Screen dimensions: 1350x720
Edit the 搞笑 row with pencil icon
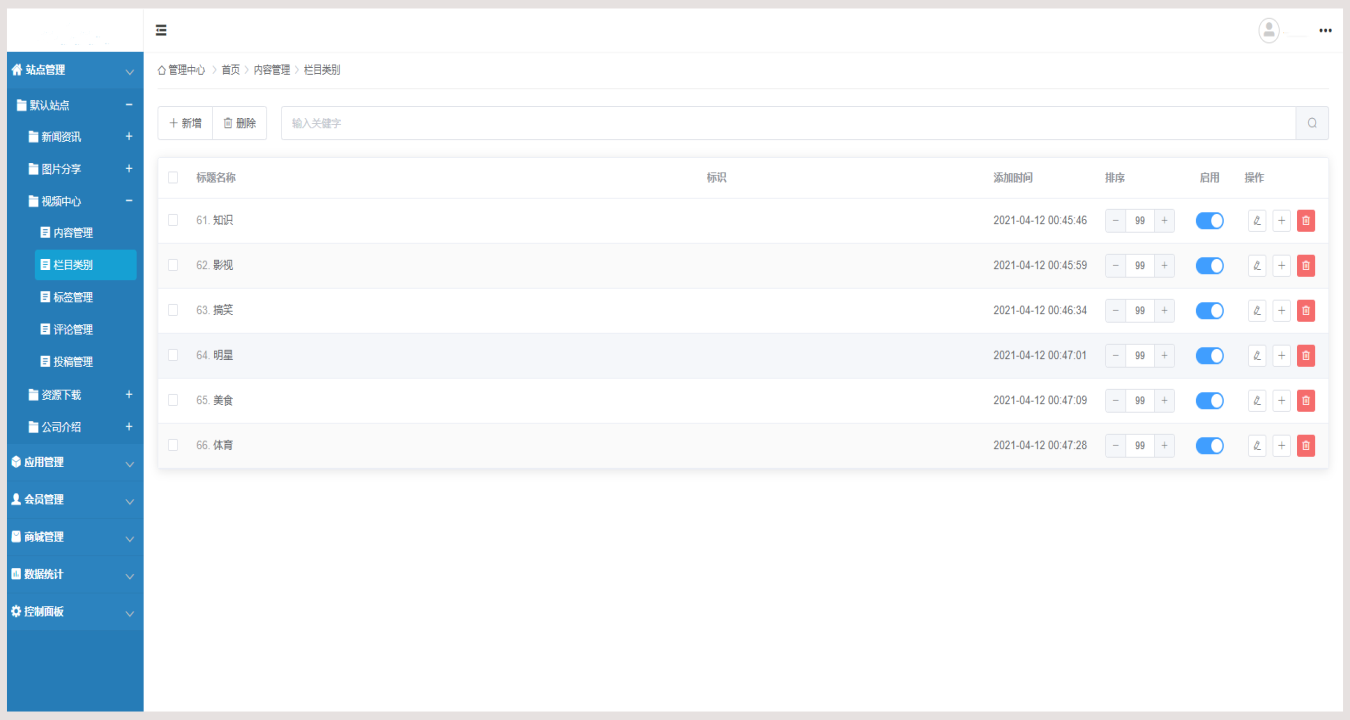pos(1257,311)
